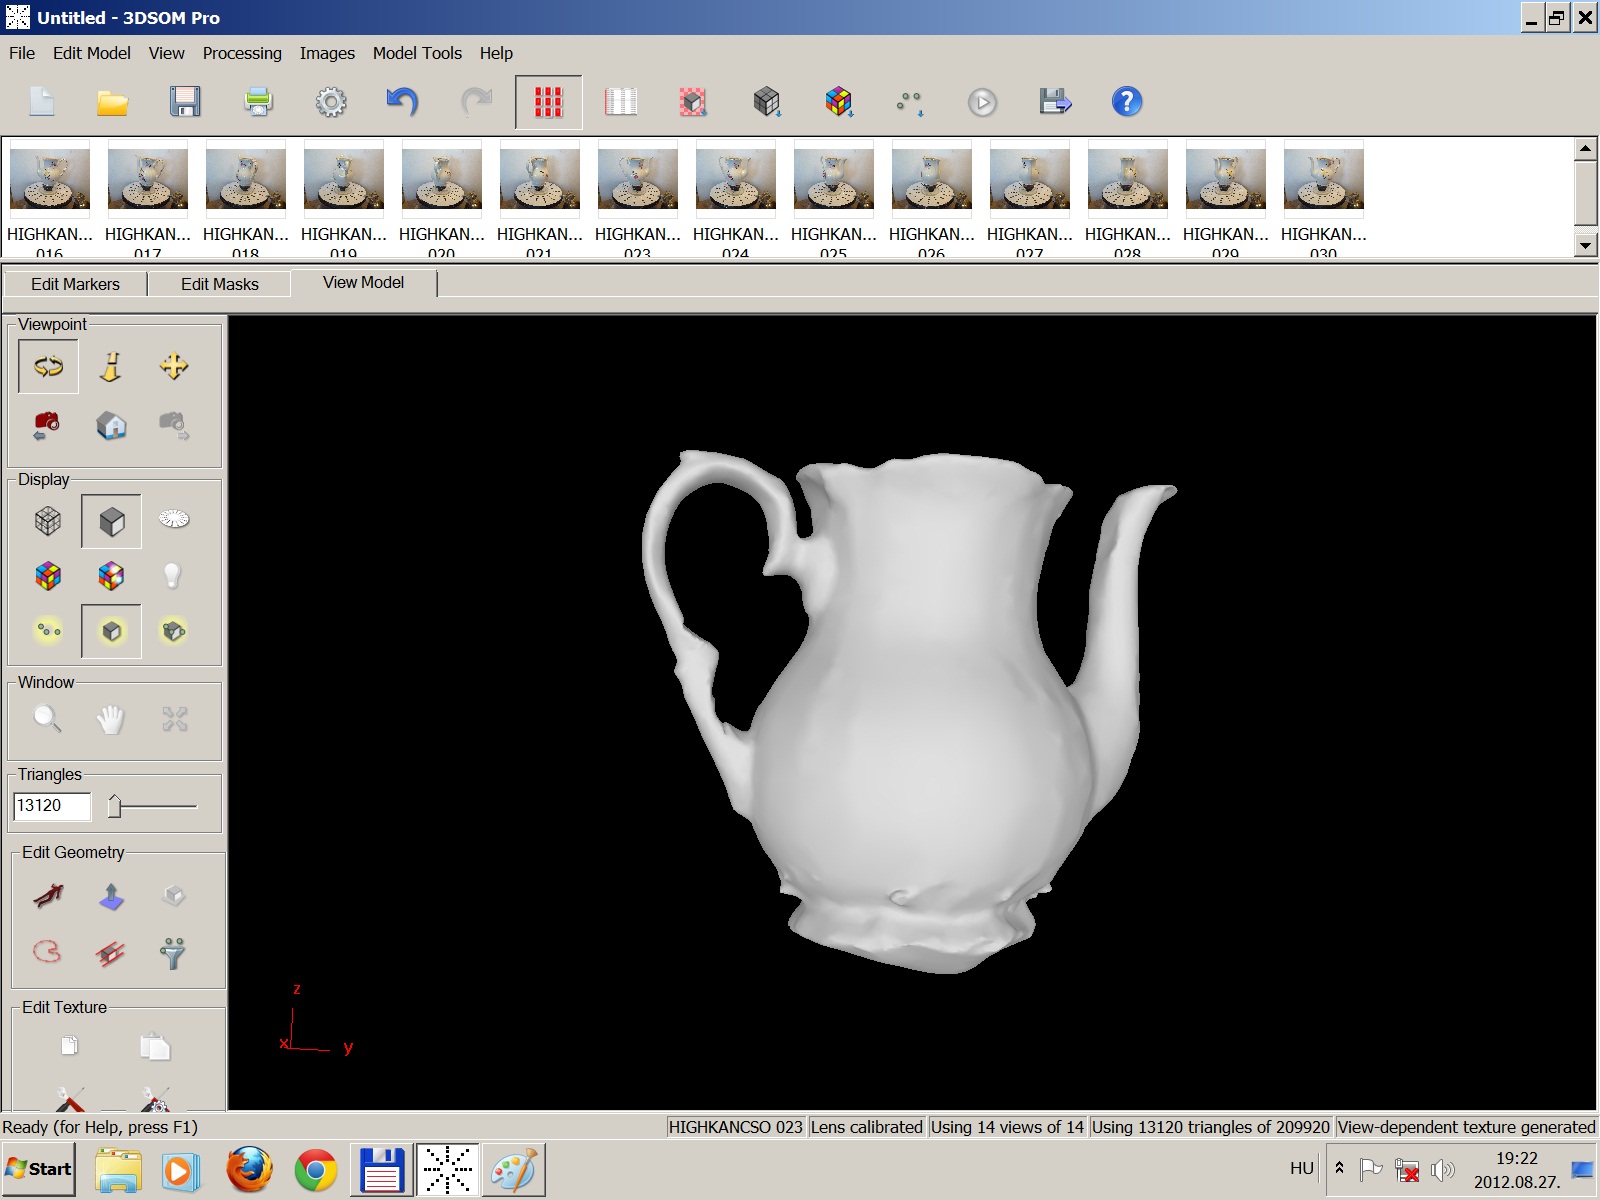Select the red lasso selection tool
This screenshot has width=1600, height=1200.
[x=48, y=951]
